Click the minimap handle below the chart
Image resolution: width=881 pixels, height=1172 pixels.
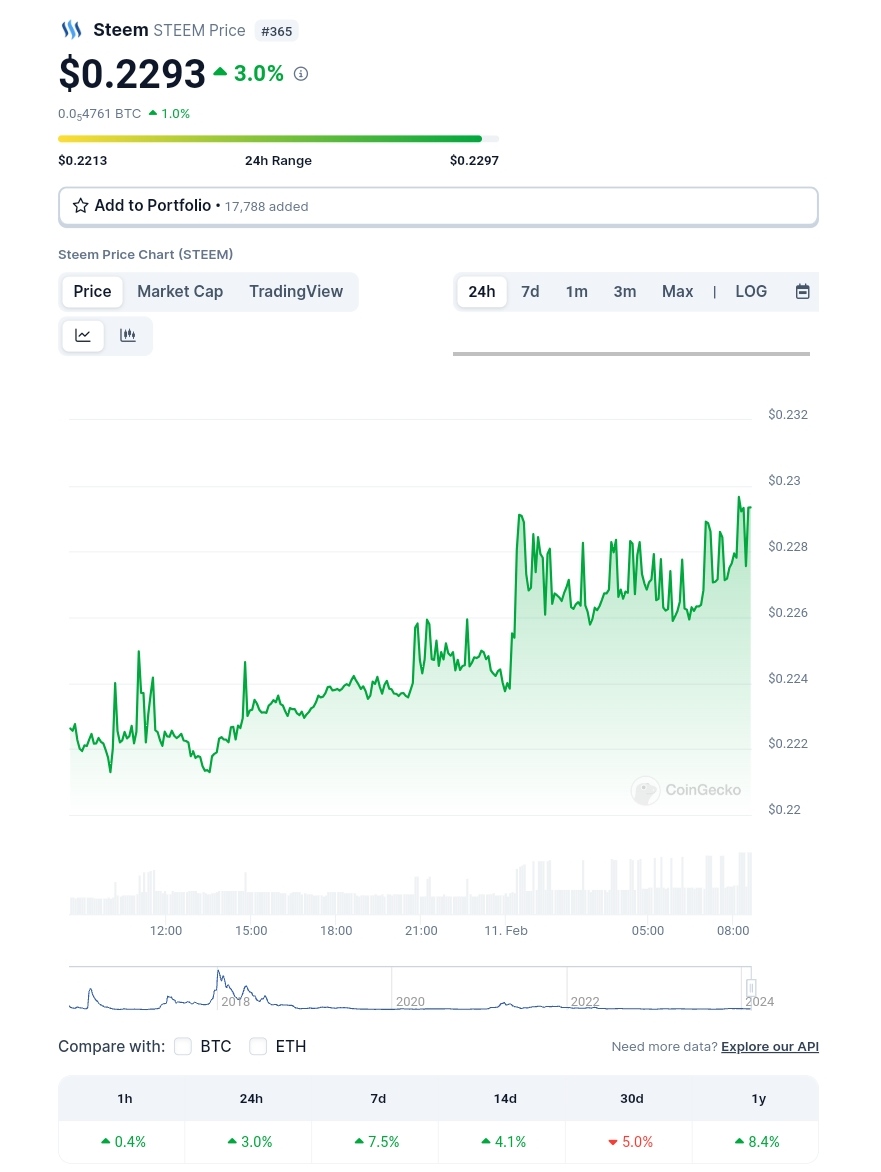click(x=751, y=988)
